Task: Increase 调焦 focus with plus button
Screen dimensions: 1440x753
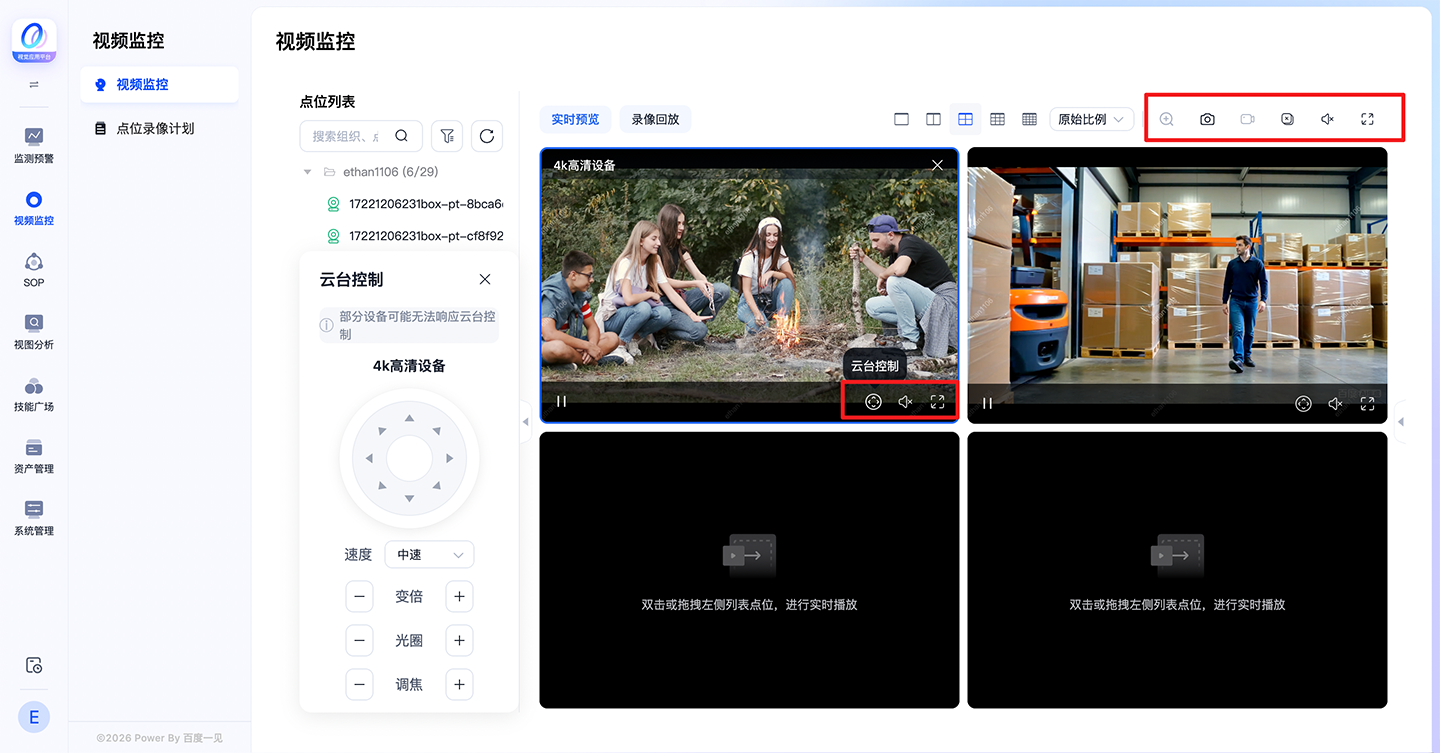Action: 459,684
